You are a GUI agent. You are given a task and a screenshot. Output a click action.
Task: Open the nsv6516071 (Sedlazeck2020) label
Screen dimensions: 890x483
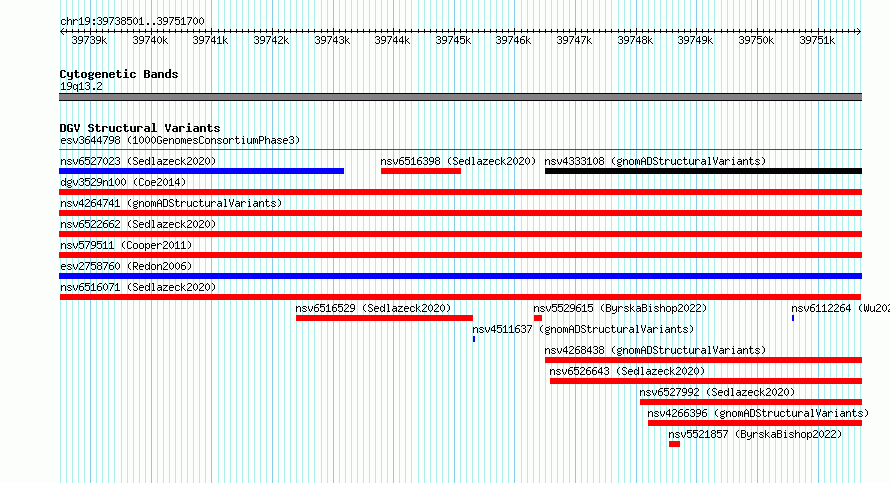(x=138, y=287)
